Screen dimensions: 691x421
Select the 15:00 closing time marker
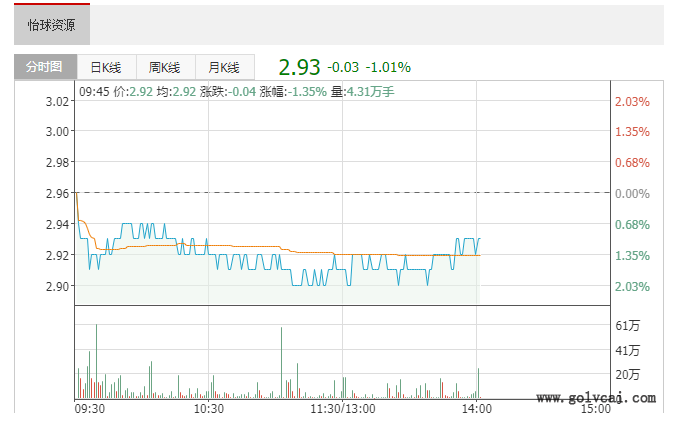click(595, 409)
